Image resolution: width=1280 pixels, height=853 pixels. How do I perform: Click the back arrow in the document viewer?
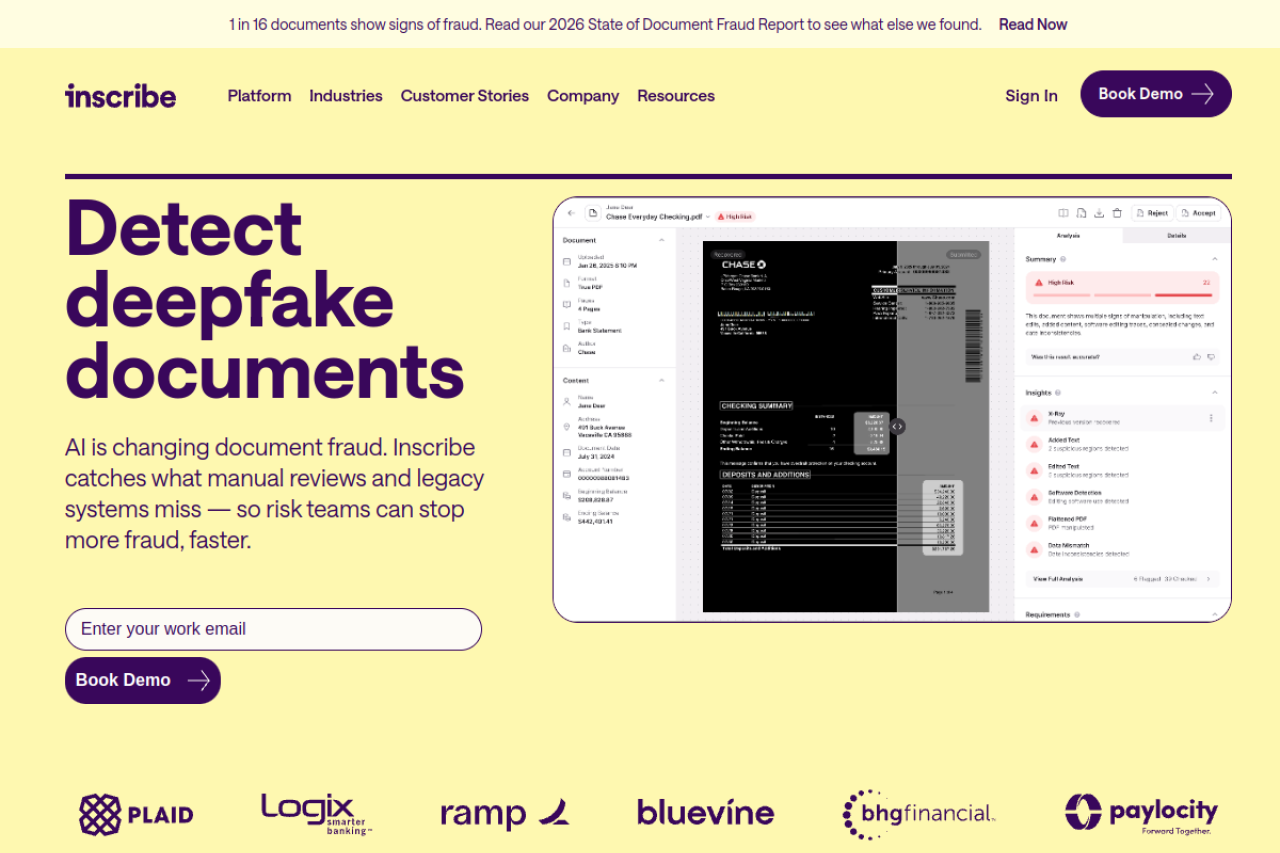(x=571, y=213)
